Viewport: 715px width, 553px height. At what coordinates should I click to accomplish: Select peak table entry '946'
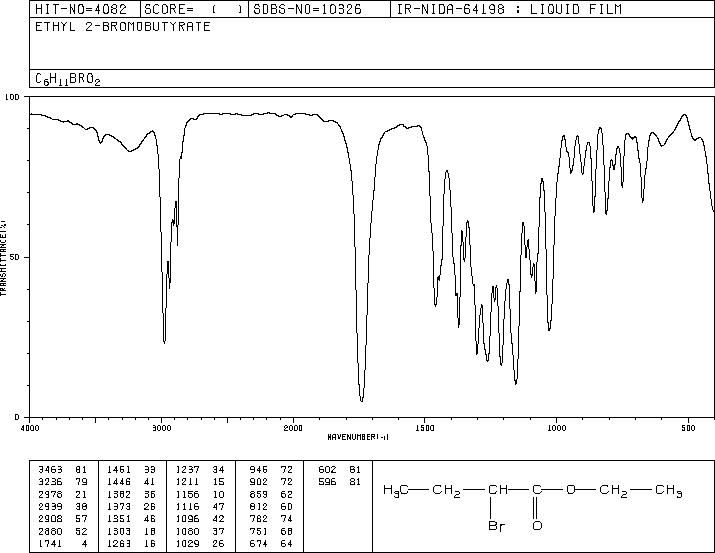point(259,470)
